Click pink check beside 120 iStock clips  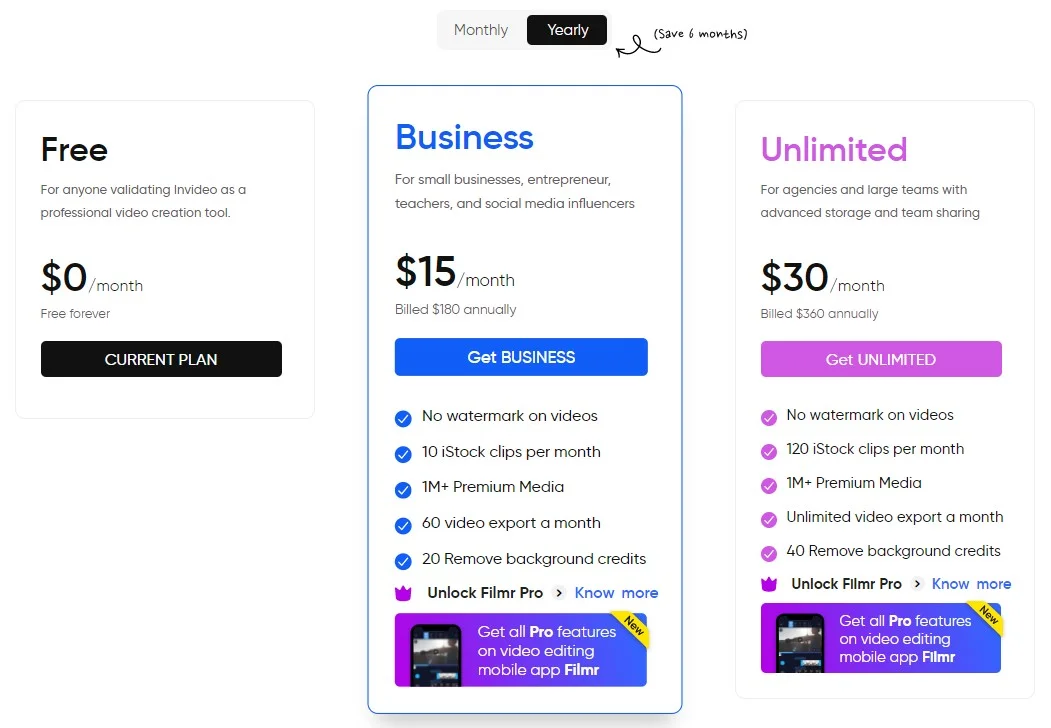769,452
